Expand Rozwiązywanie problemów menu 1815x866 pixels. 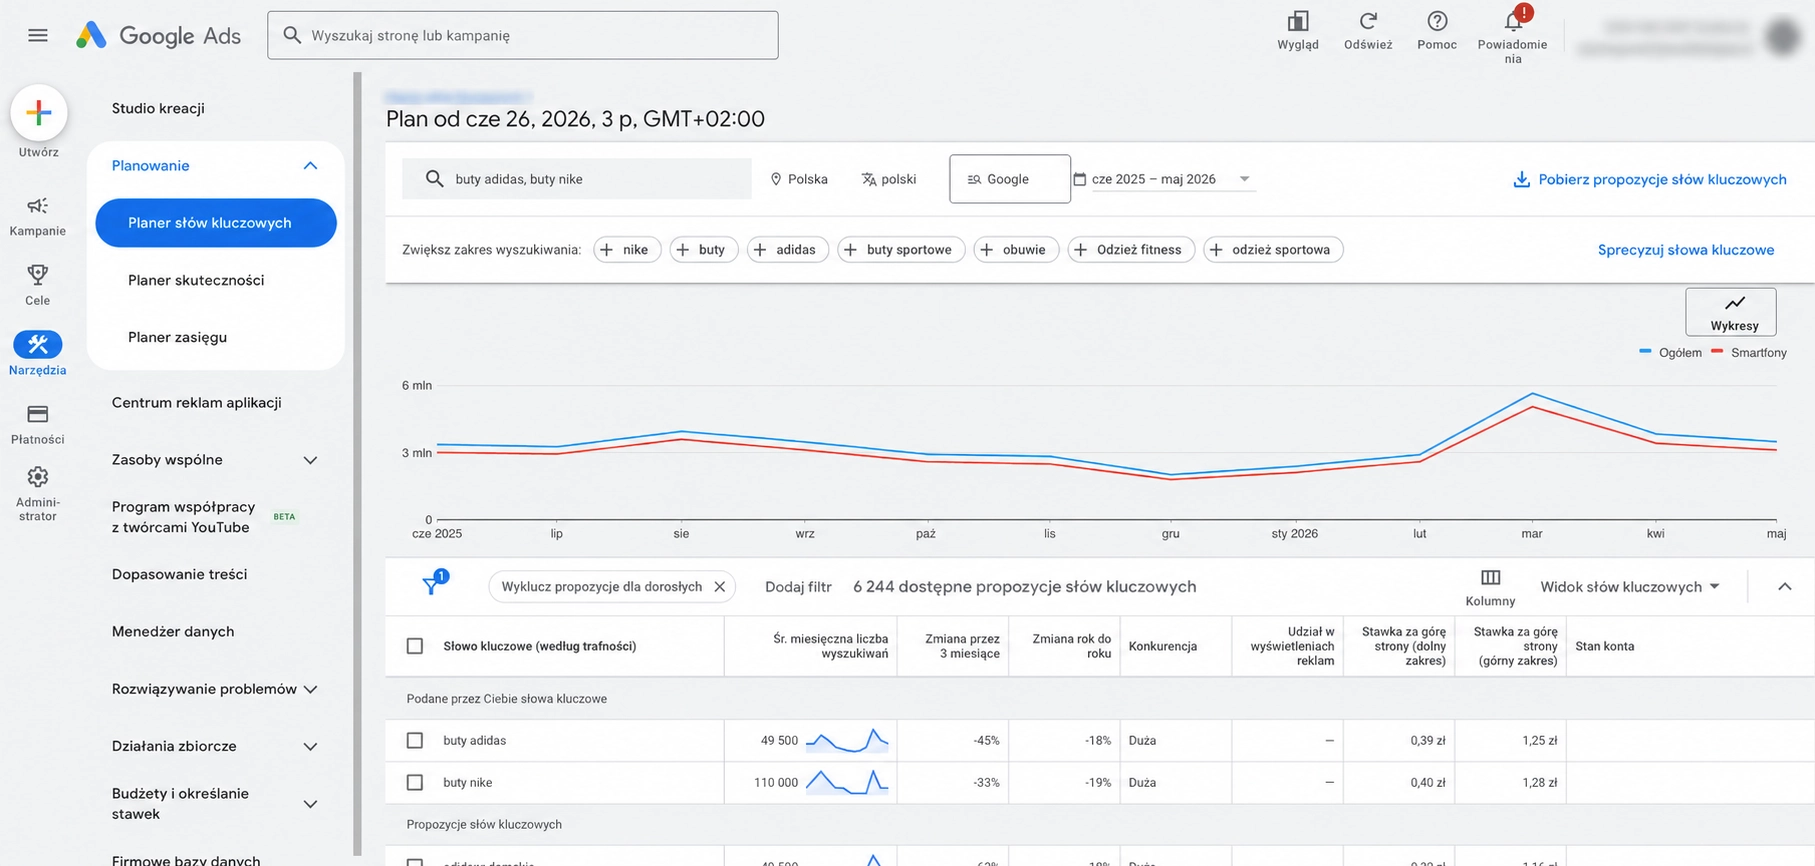[x=310, y=689]
